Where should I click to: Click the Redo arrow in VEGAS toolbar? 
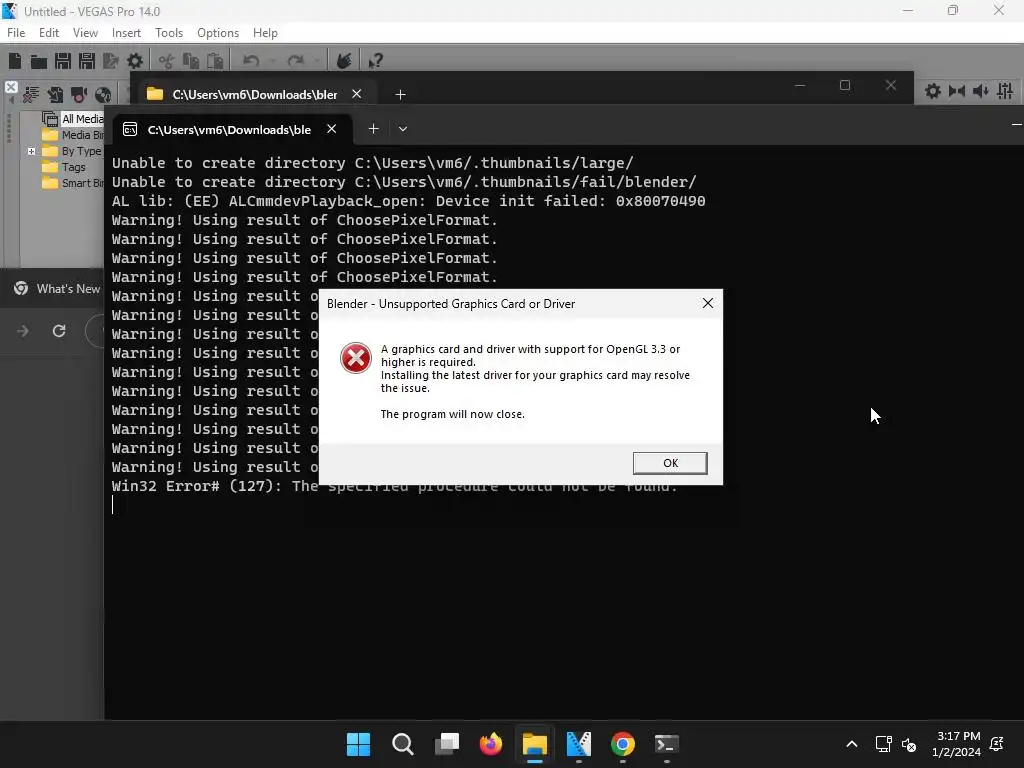tap(296, 61)
